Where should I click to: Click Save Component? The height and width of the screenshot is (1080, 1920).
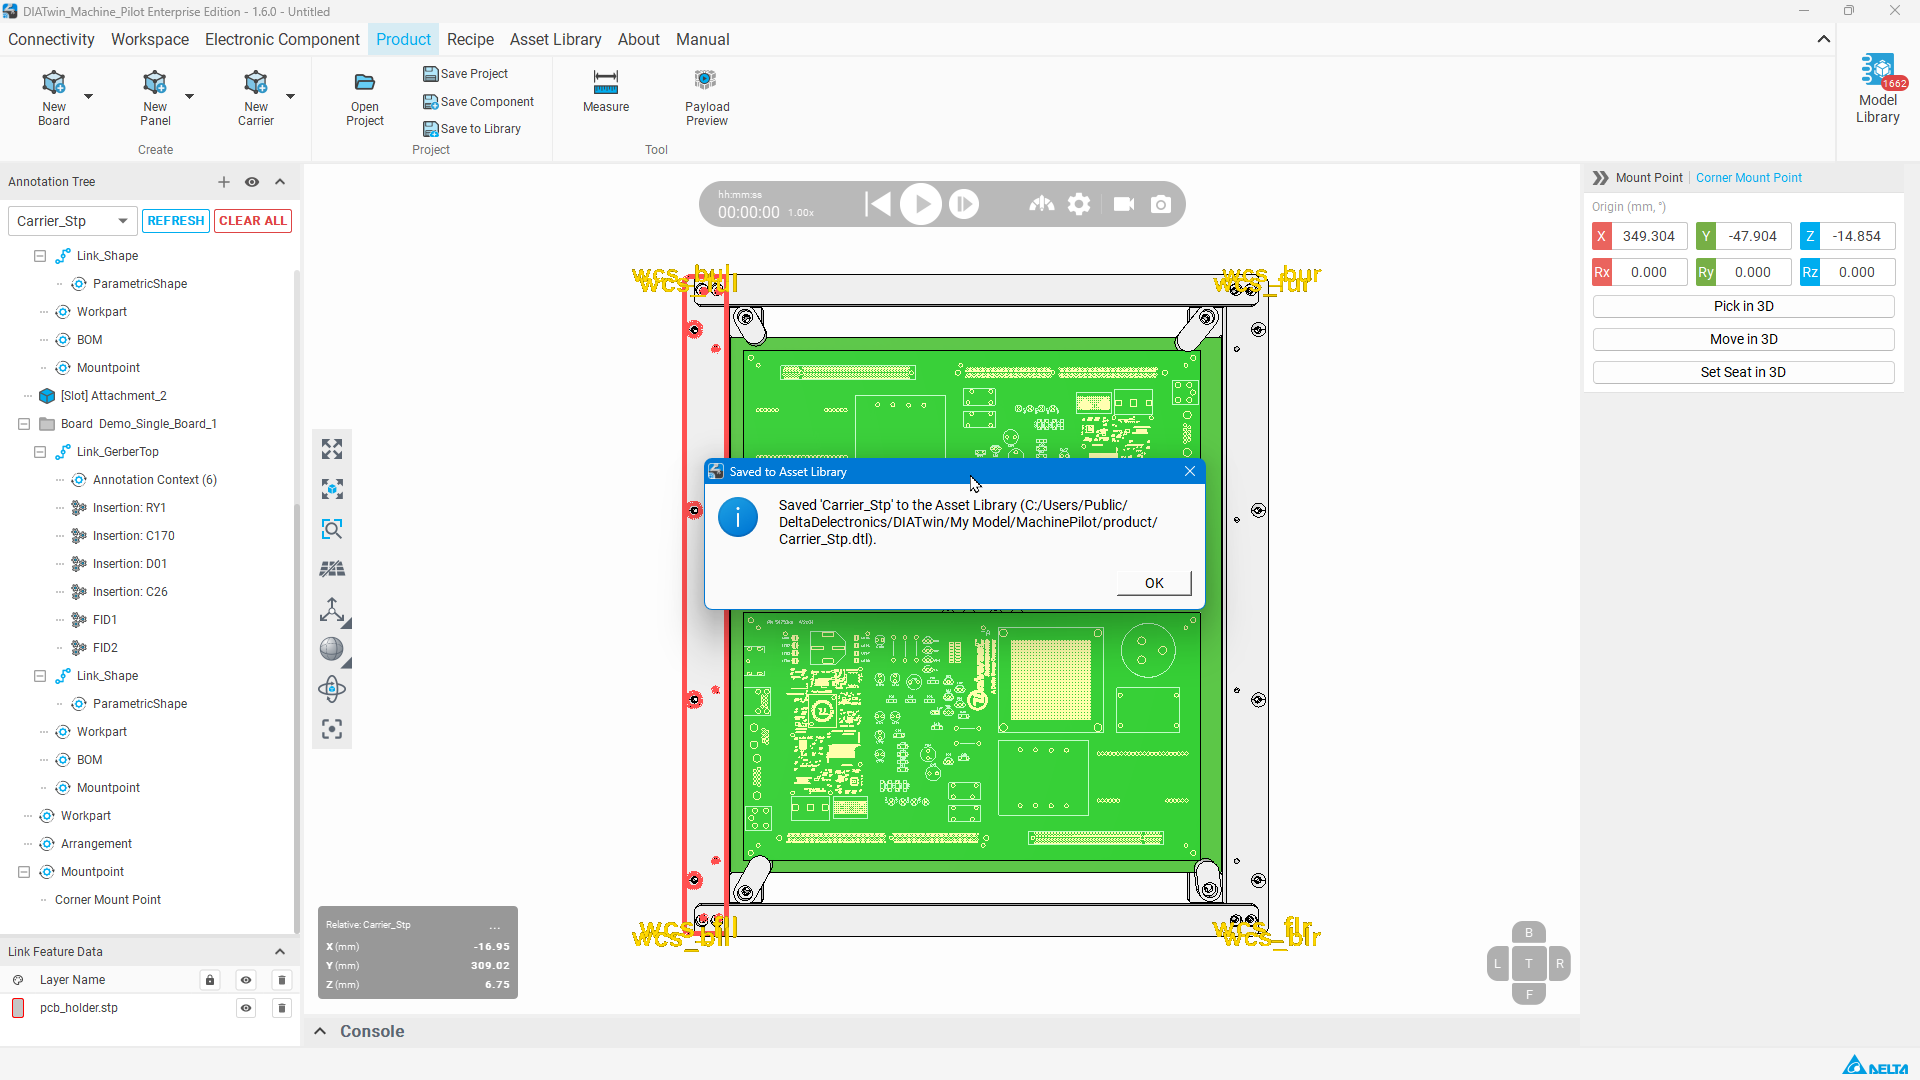pyautogui.click(x=479, y=102)
